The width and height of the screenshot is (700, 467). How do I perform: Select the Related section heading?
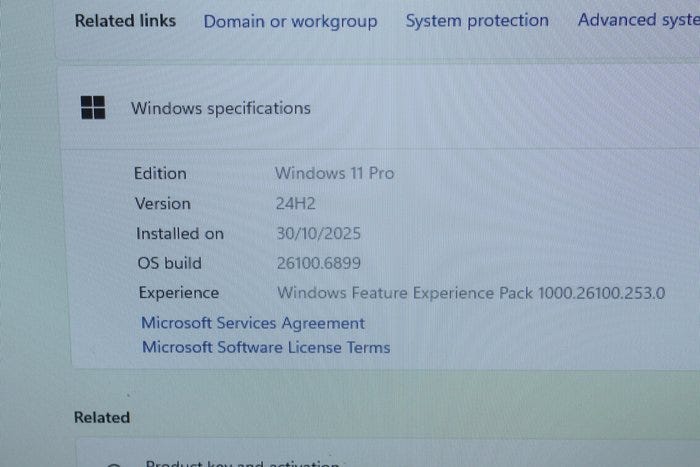click(102, 417)
